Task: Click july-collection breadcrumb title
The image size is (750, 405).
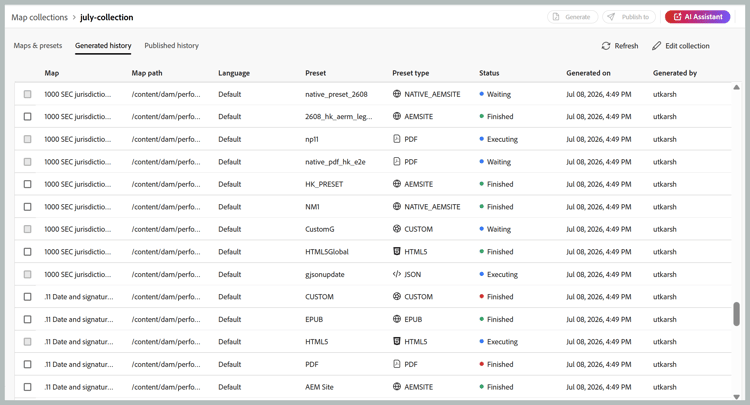Action: coord(107,17)
